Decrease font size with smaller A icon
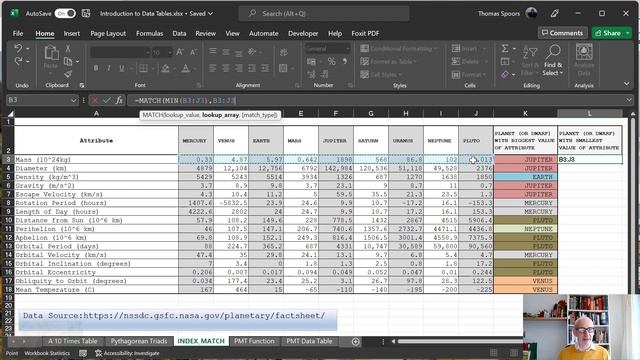The width and height of the screenshot is (640, 360). point(193,52)
